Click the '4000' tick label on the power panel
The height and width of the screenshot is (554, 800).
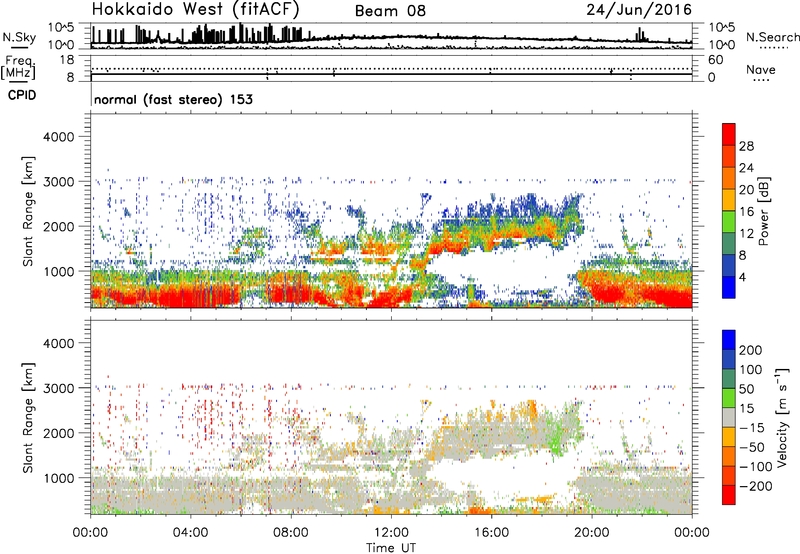click(58, 137)
